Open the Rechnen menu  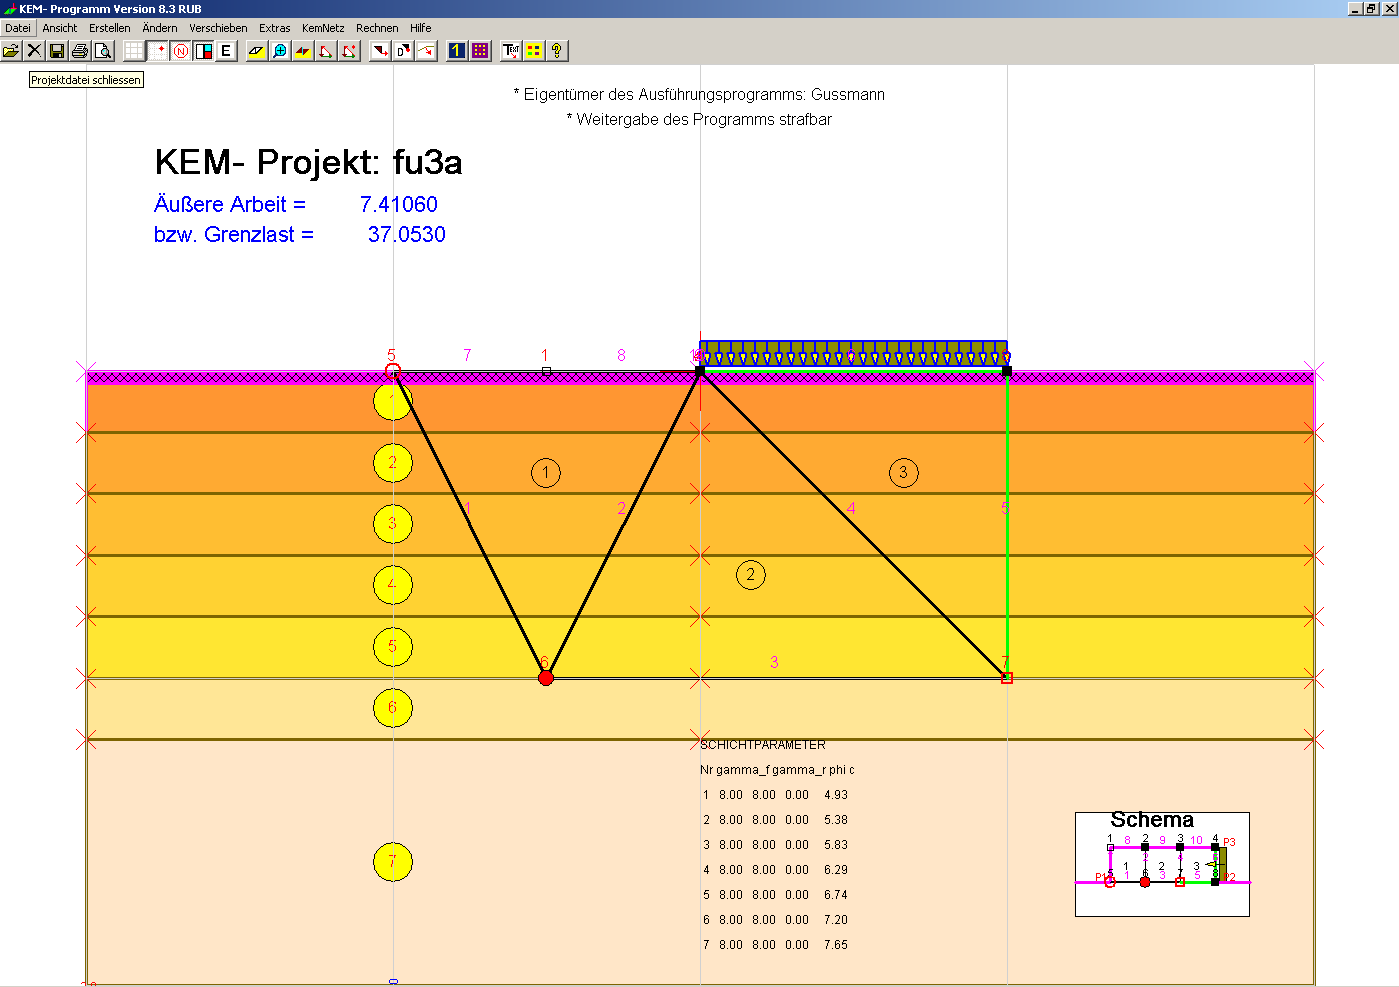[x=377, y=28]
